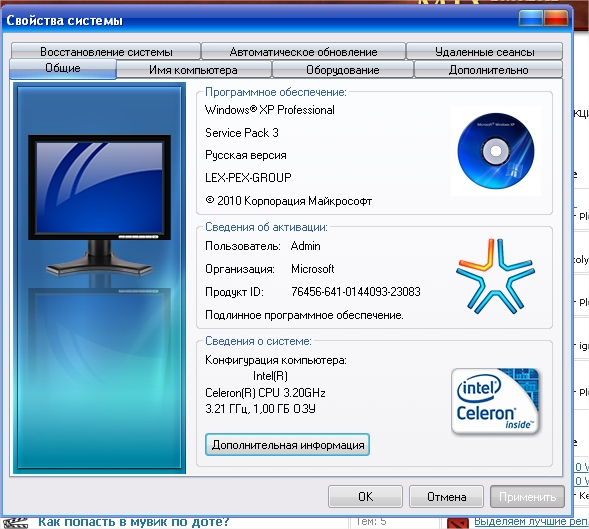Viewport: 589px width, 529px height.
Task: Click the user name Admin
Action: click(305, 246)
